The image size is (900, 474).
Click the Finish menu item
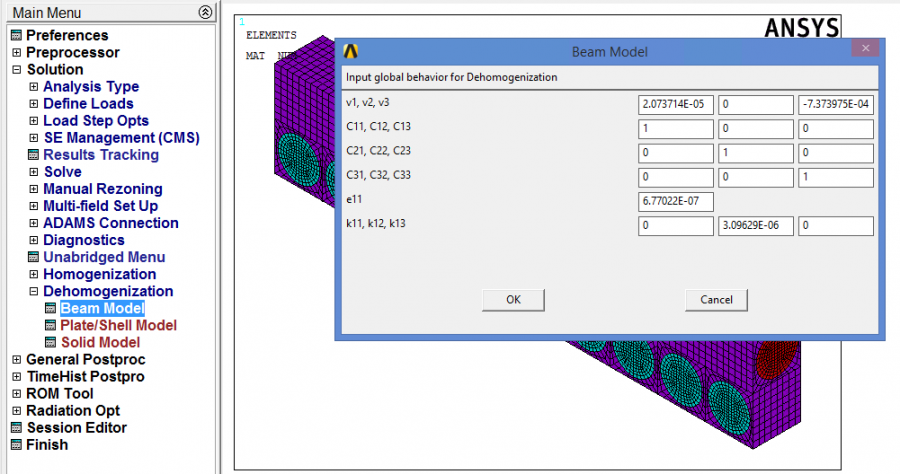(47, 445)
